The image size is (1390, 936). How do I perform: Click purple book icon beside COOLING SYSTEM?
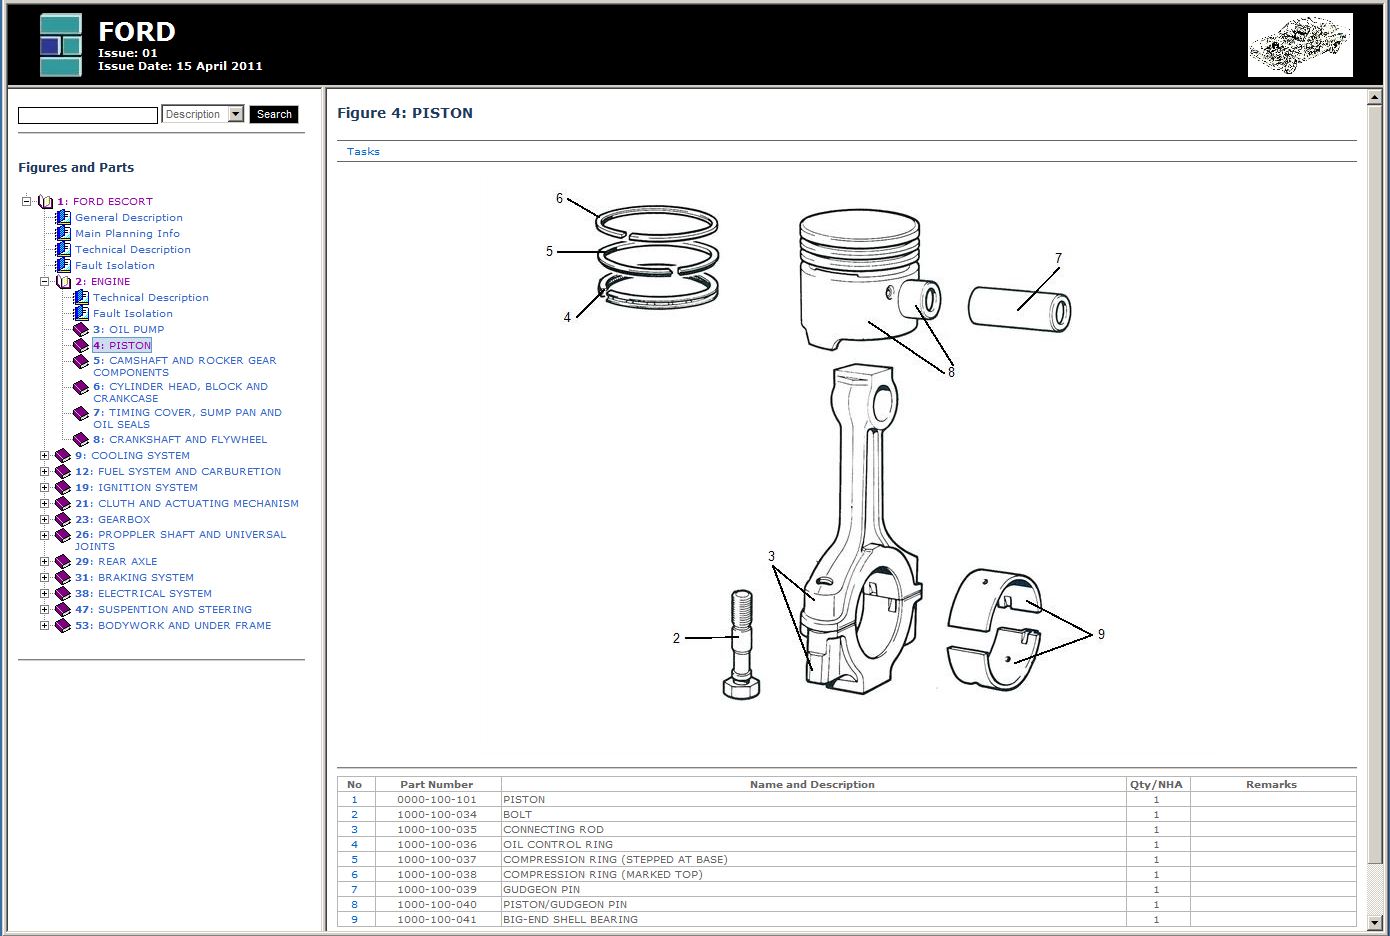pos(63,455)
